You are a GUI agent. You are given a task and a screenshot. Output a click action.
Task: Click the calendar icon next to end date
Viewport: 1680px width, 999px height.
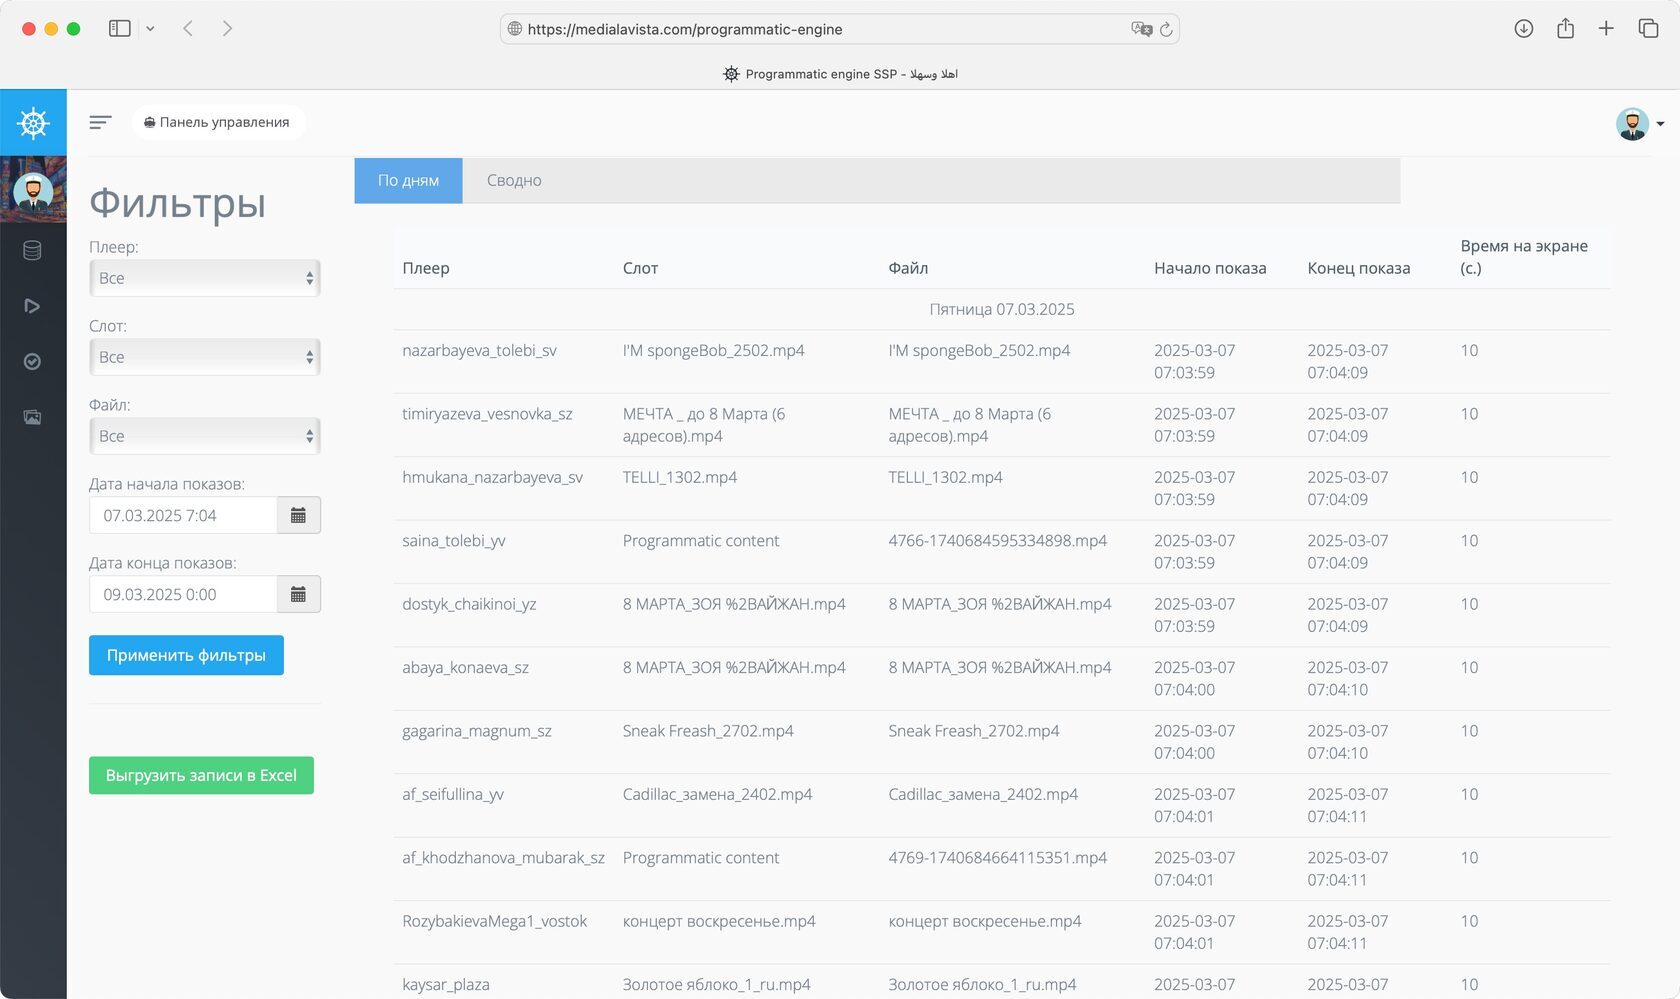[298, 593]
